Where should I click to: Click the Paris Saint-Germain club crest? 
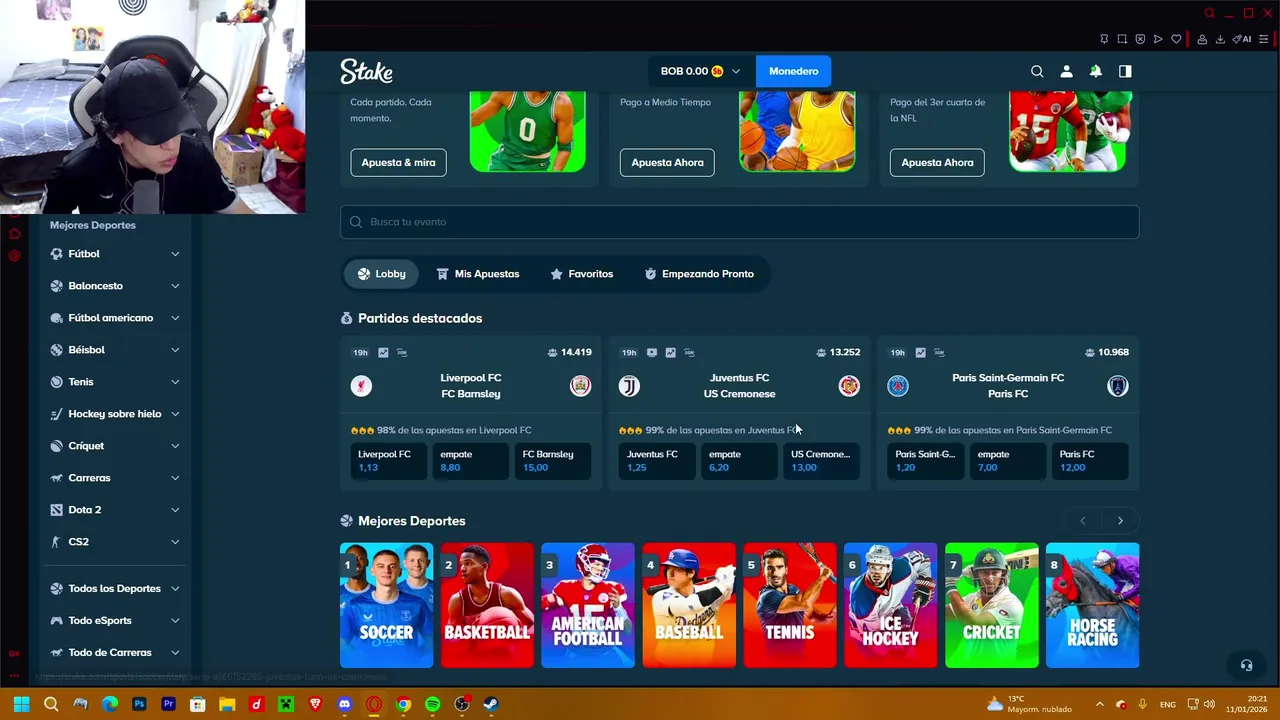tap(898, 386)
